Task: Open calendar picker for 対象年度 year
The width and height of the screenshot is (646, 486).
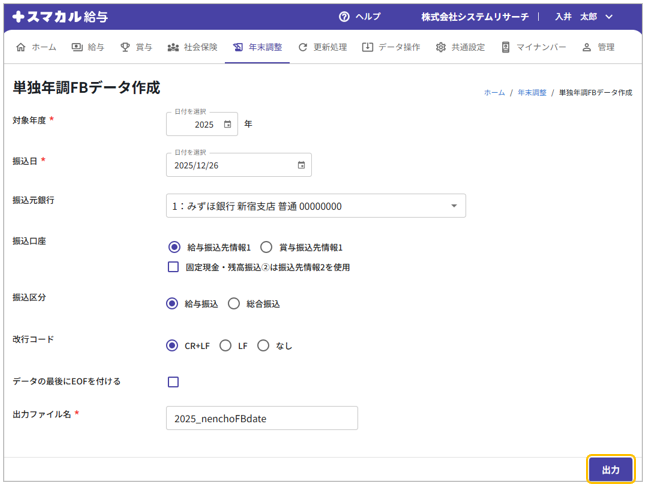Action: (227, 125)
